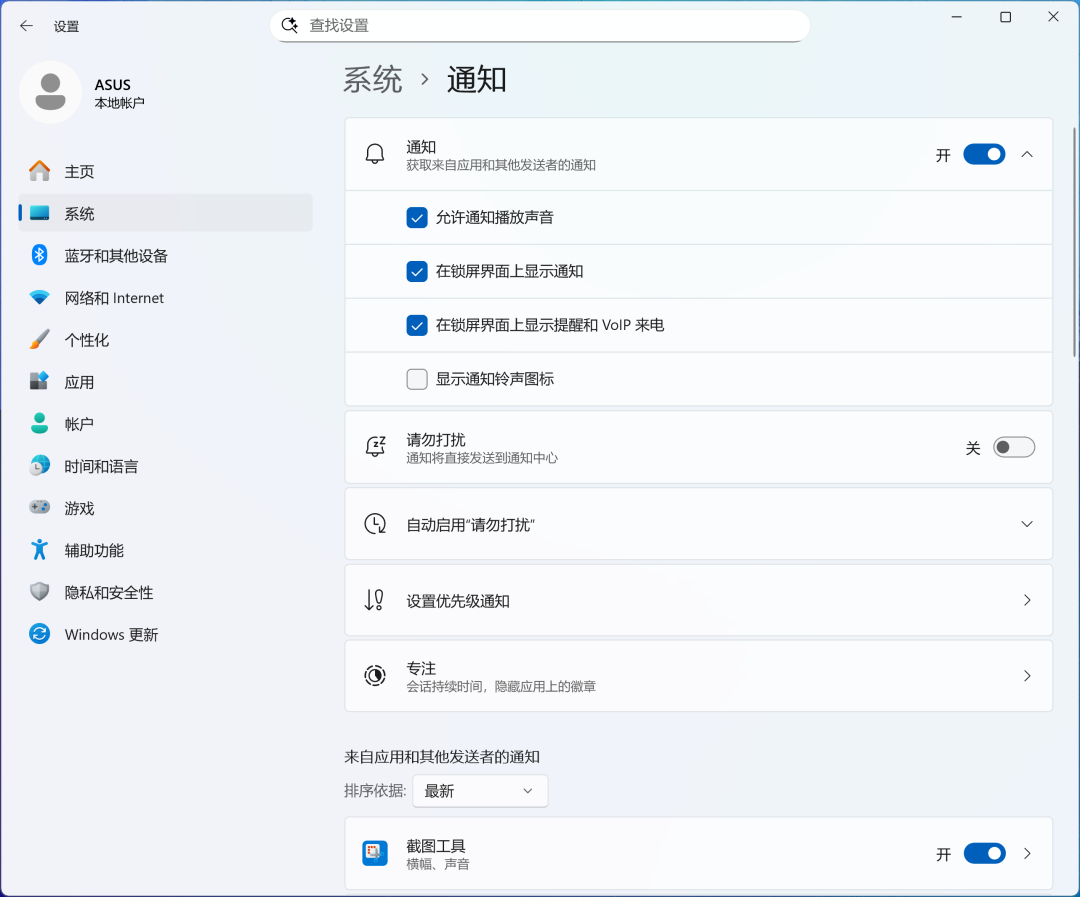Click the 系统 monitor icon
This screenshot has height=897, width=1080.
pyautogui.click(x=39, y=213)
